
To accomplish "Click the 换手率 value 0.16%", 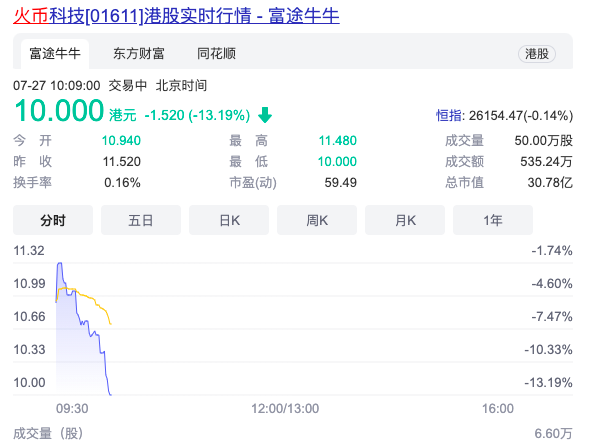I will 122,183.
